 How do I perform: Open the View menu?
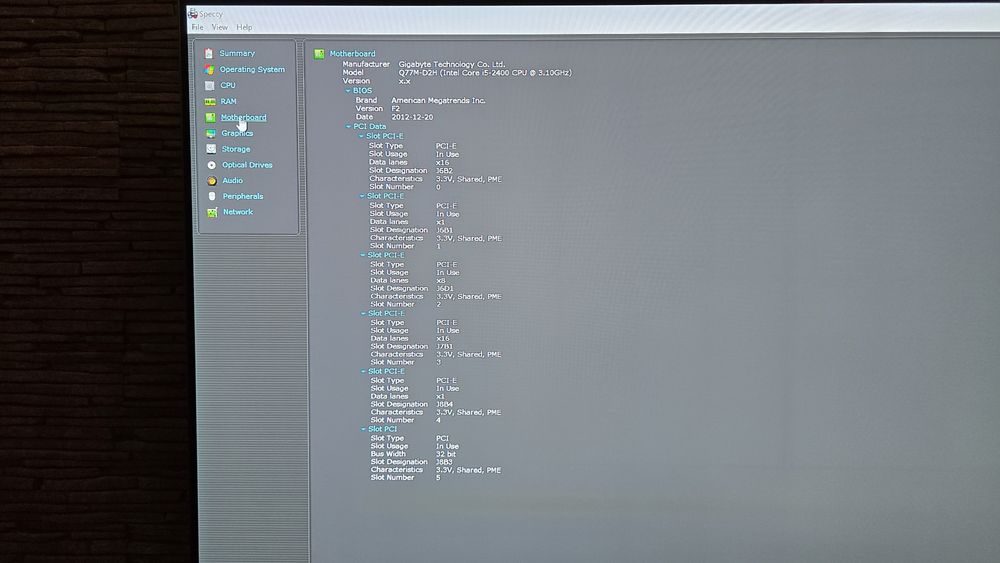pyautogui.click(x=219, y=27)
